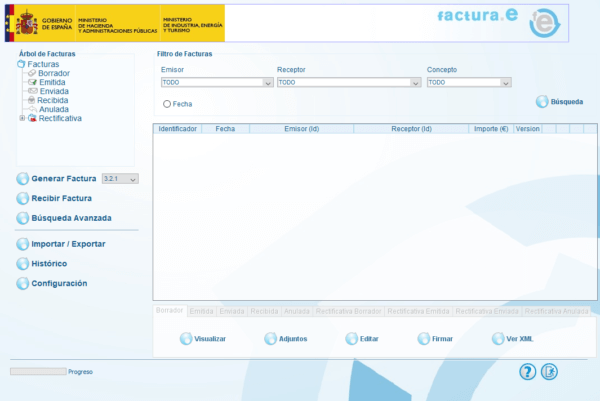Select the Borrador tab
This screenshot has height=401, width=600.
pyautogui.click(x=170, y=311)
